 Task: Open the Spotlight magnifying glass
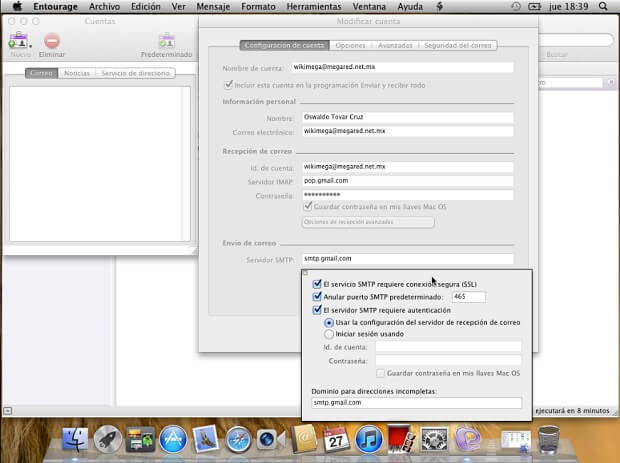[x=603, y=6]
